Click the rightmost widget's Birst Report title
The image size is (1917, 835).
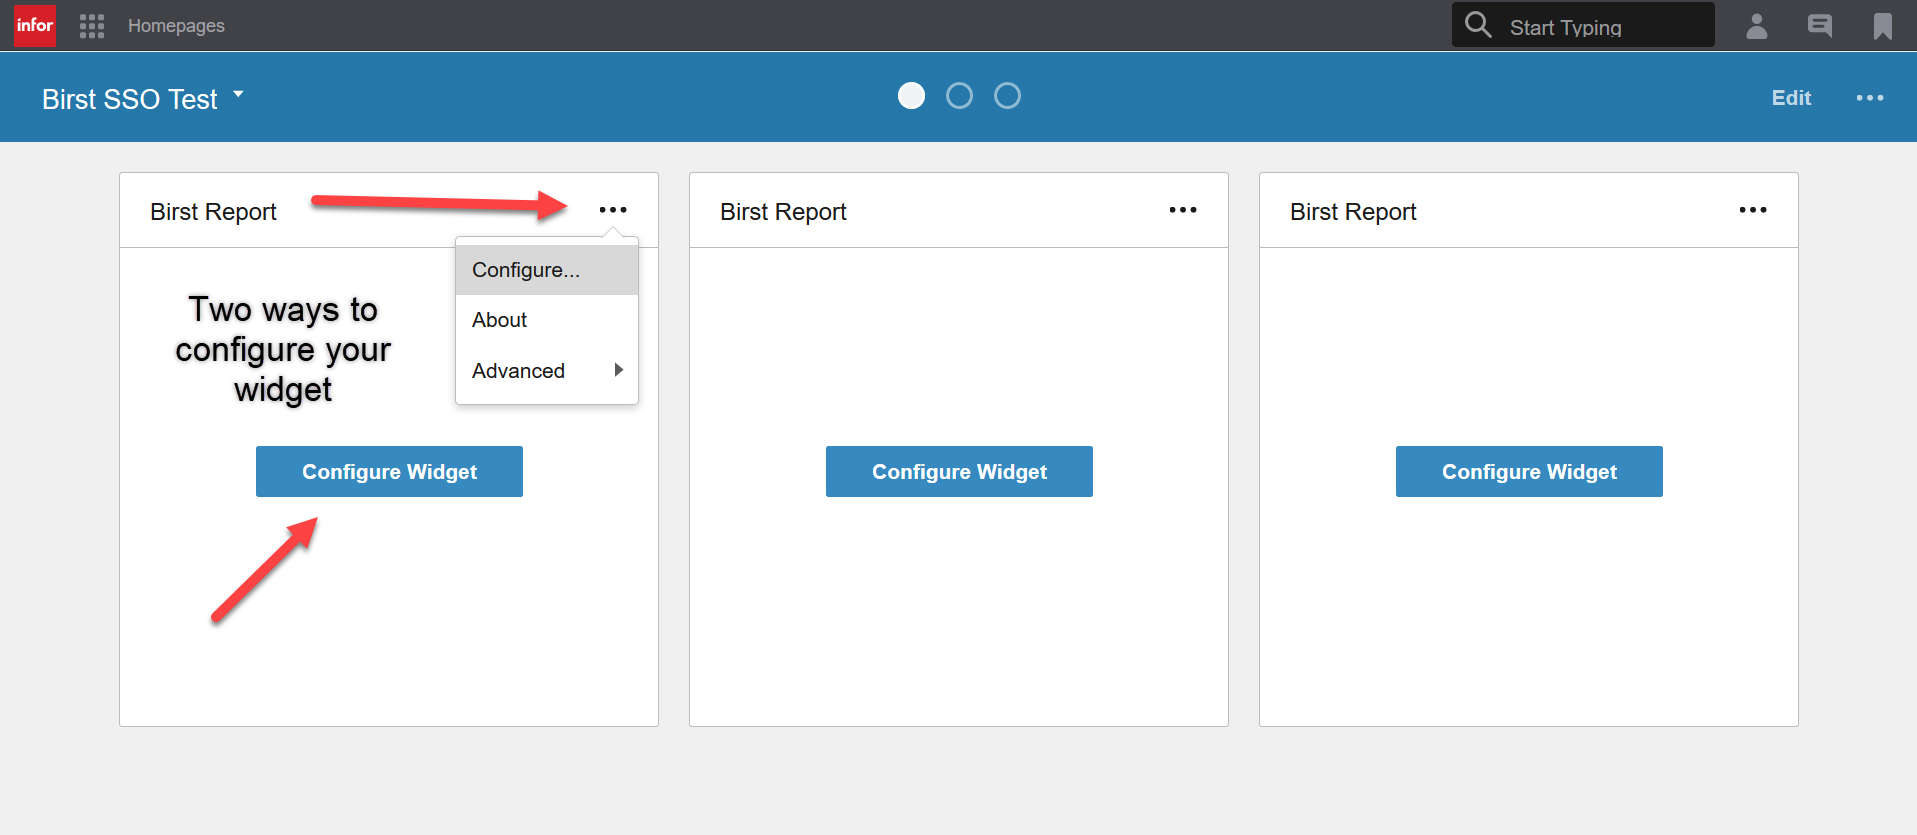coord(1353,212)
